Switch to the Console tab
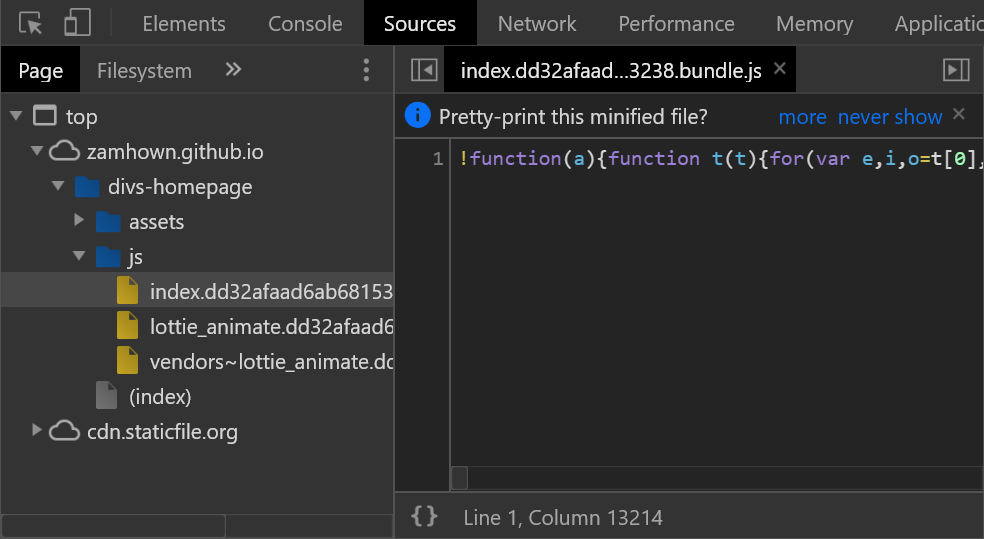 pyautogui.click(x=305, y=24)
